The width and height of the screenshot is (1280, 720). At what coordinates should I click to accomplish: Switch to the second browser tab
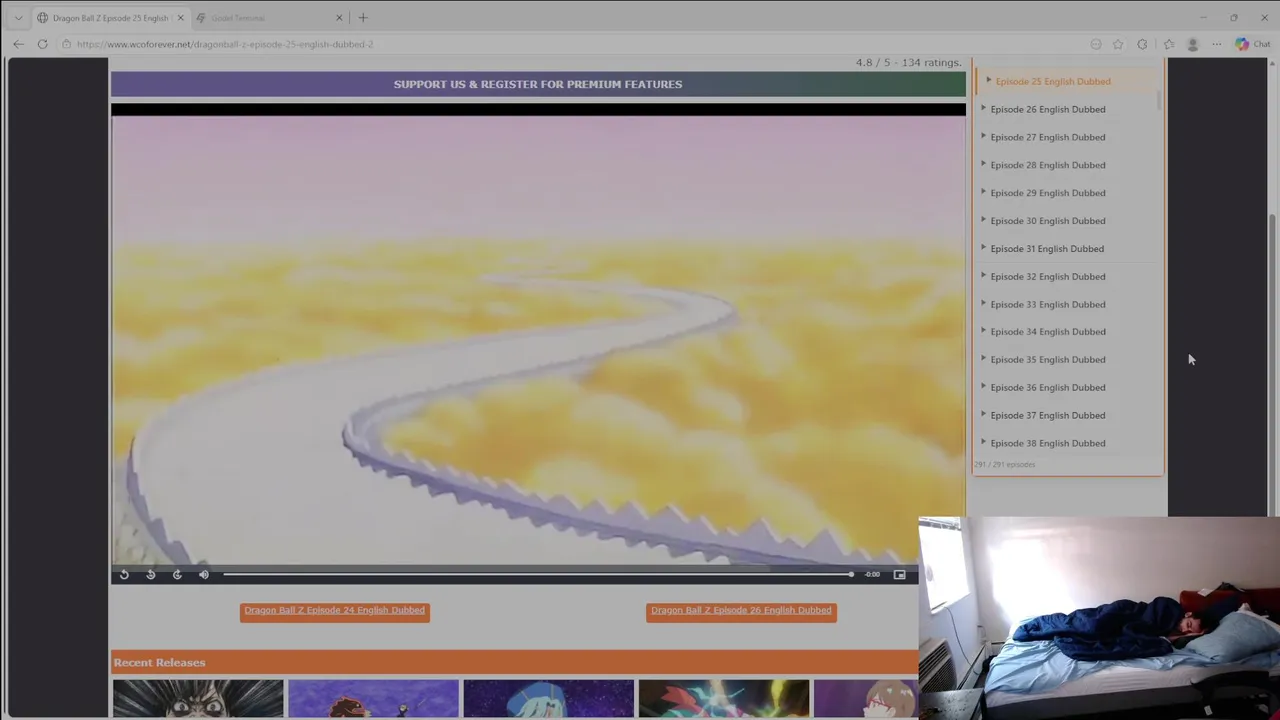coord(268,18)
